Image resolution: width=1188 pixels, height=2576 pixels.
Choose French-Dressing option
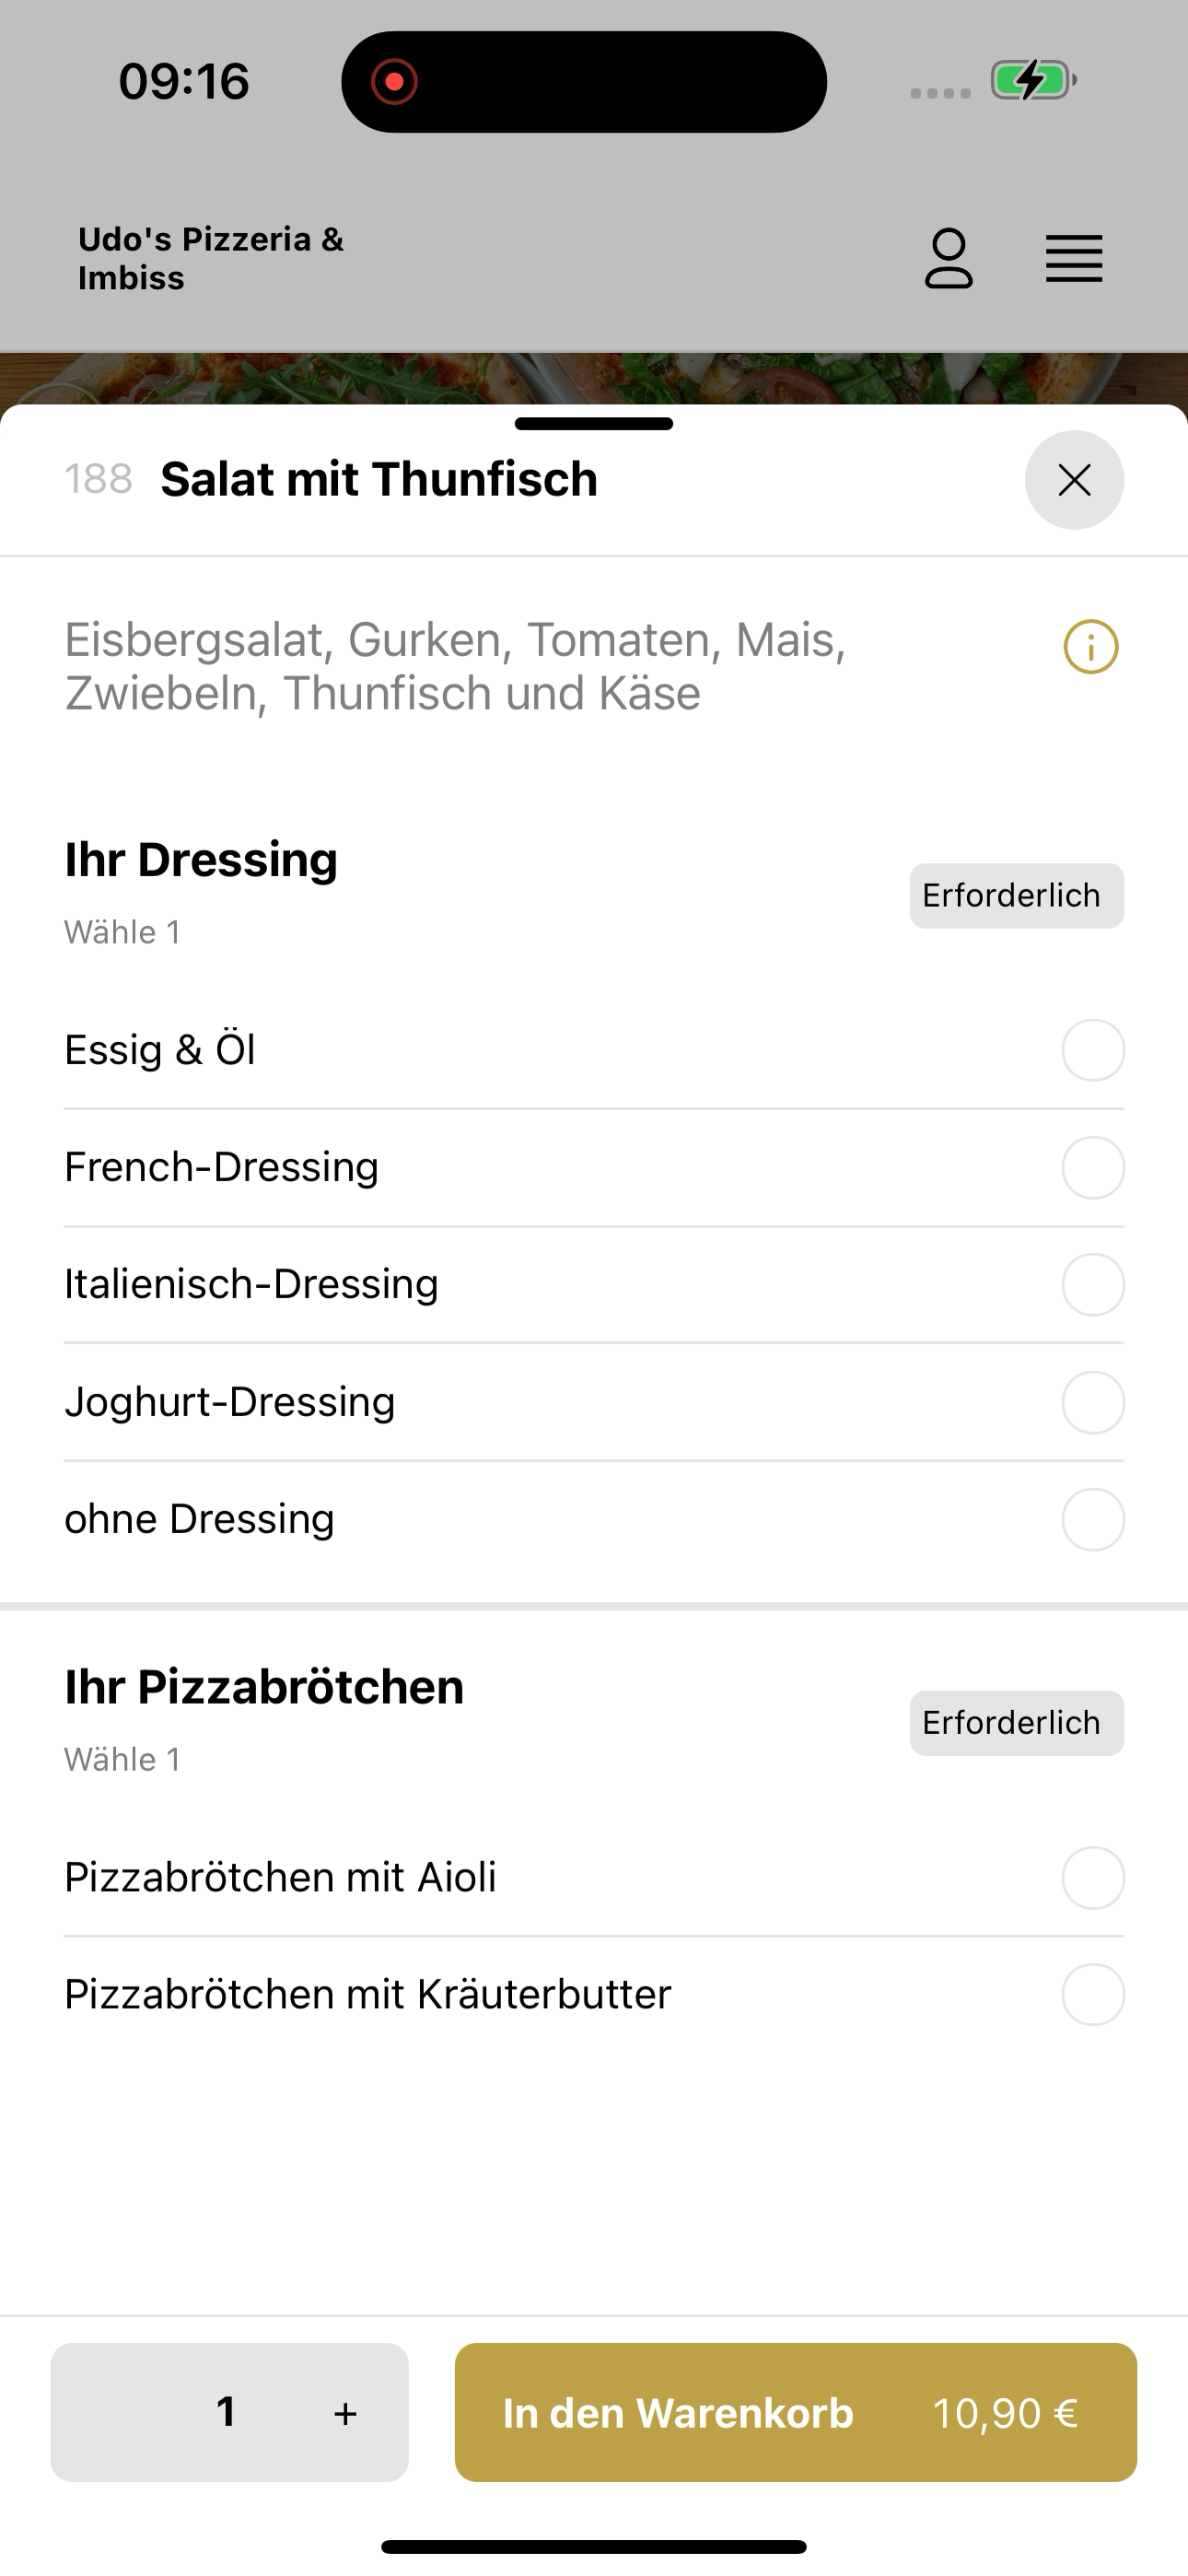tap(594, 1167)
